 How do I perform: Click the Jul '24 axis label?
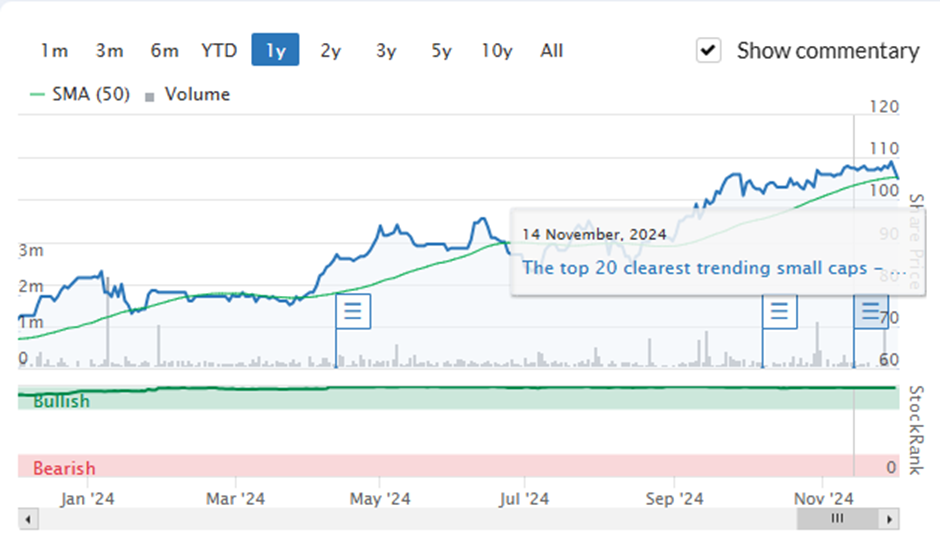click(x=524, y=498)
